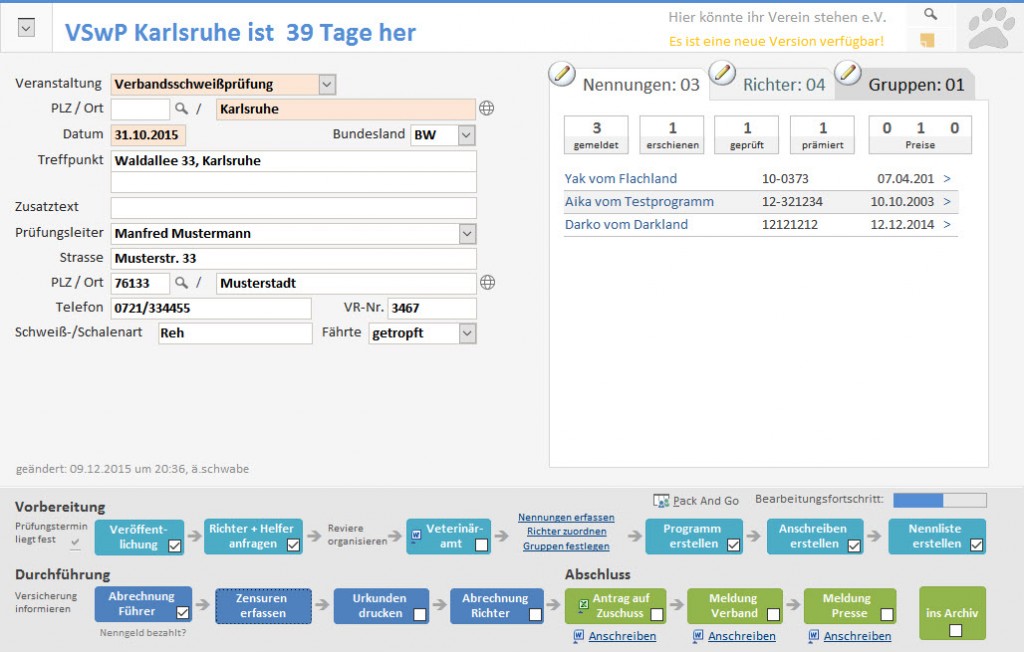Check the ins Archiv checkbox
This screenshot has width=1024, height=652.
click(x=955, y=630)
